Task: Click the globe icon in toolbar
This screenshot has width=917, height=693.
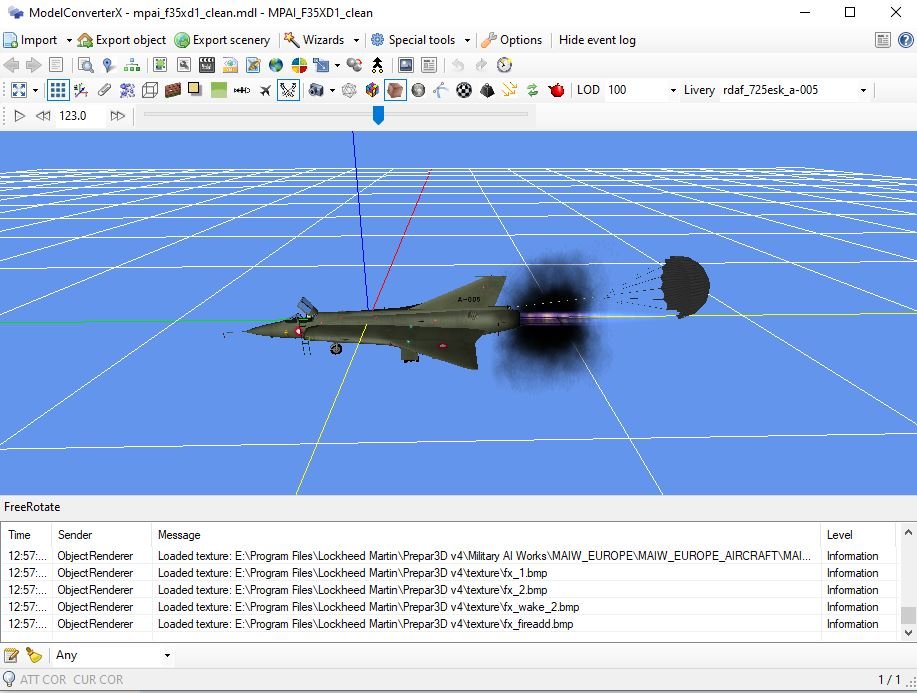Action: pos(276,65)
